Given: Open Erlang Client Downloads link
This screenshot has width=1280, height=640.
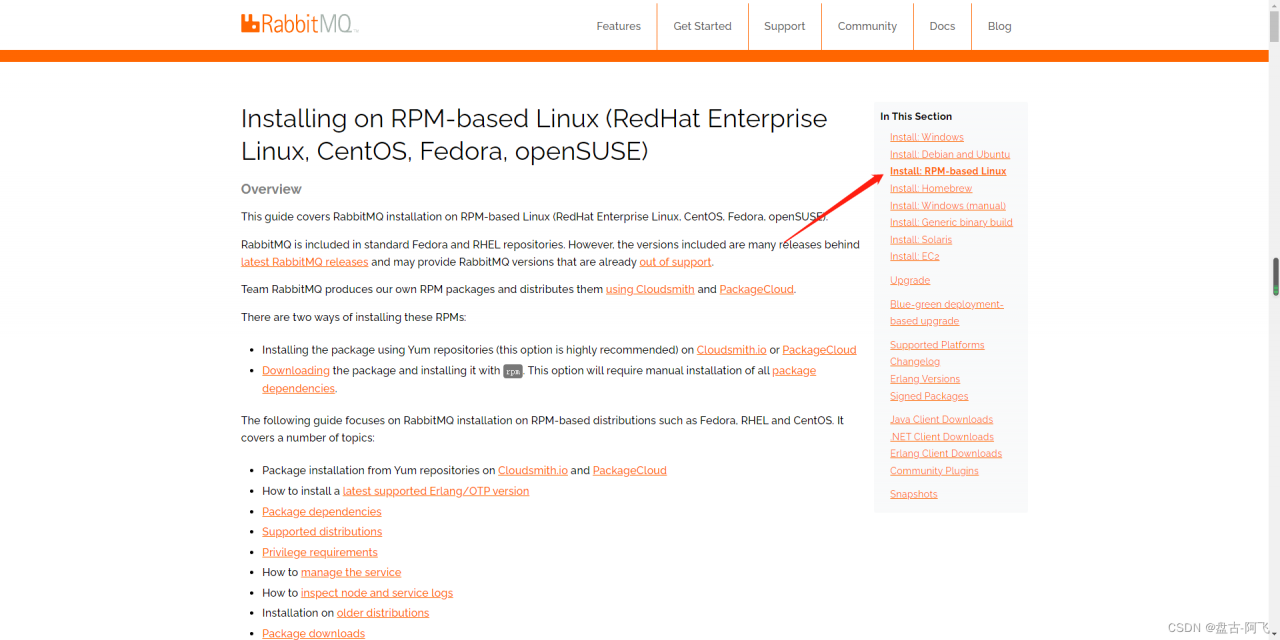Looking at the screenshot, I should pos(946,453).
